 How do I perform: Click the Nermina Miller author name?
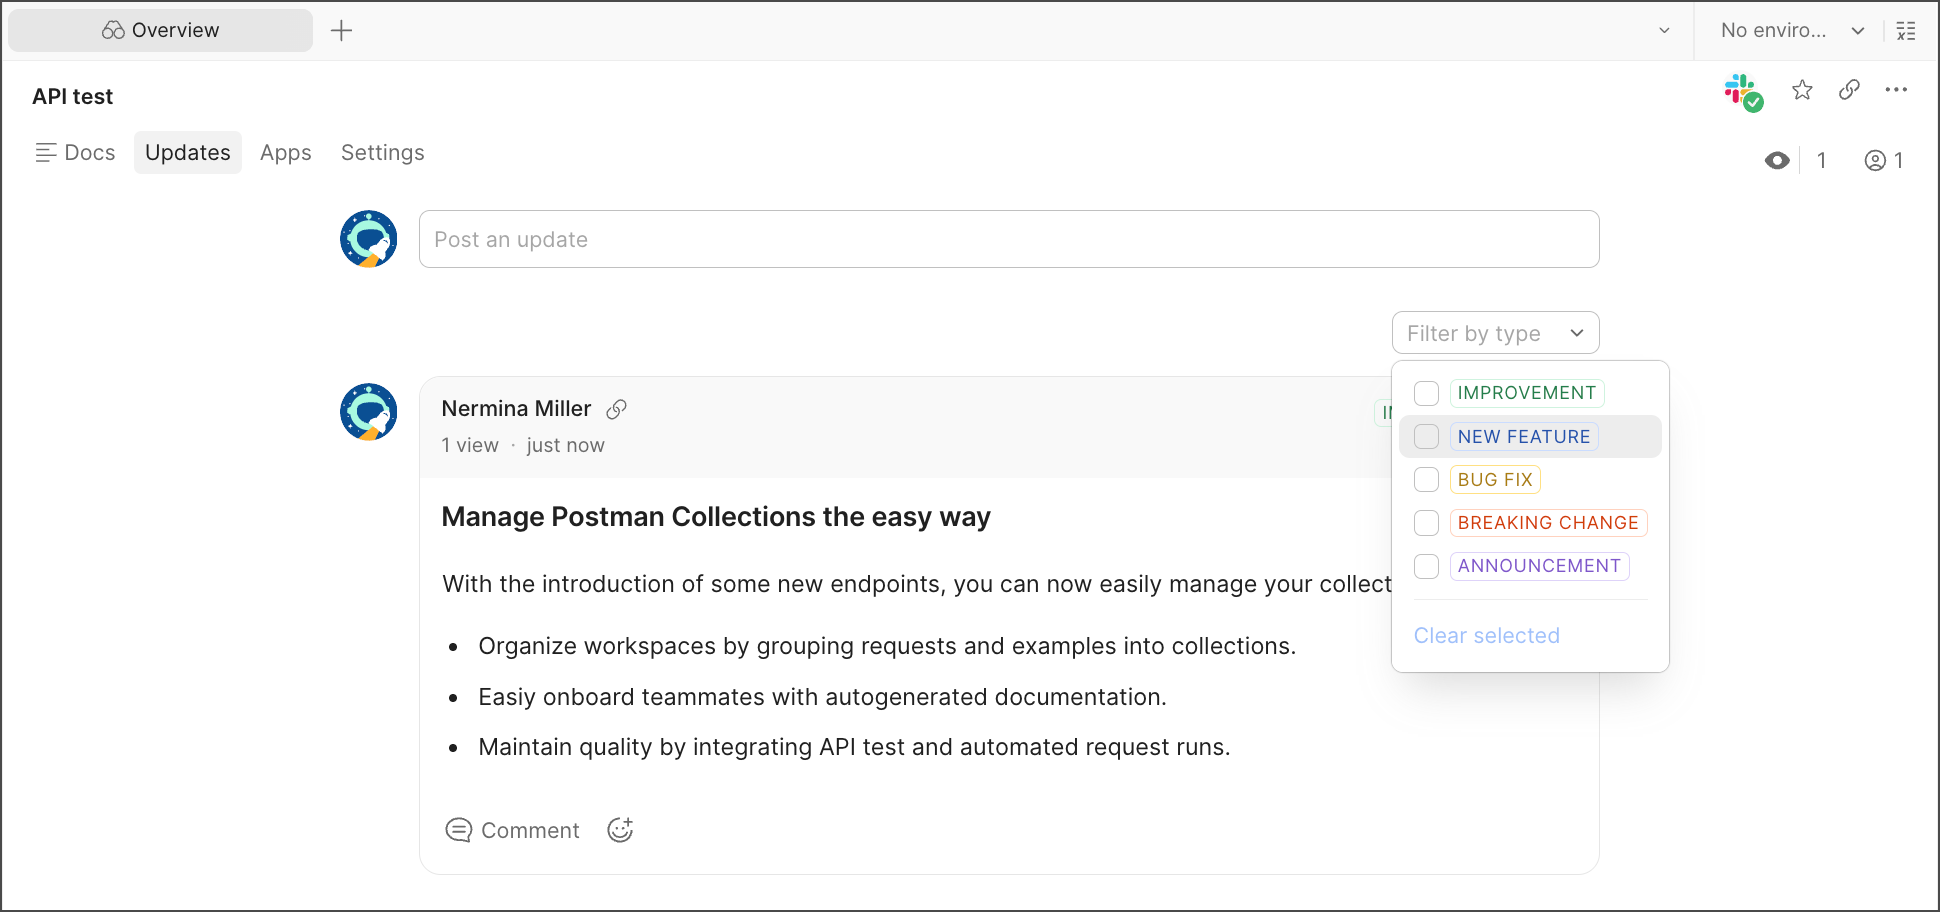[516, 409]
